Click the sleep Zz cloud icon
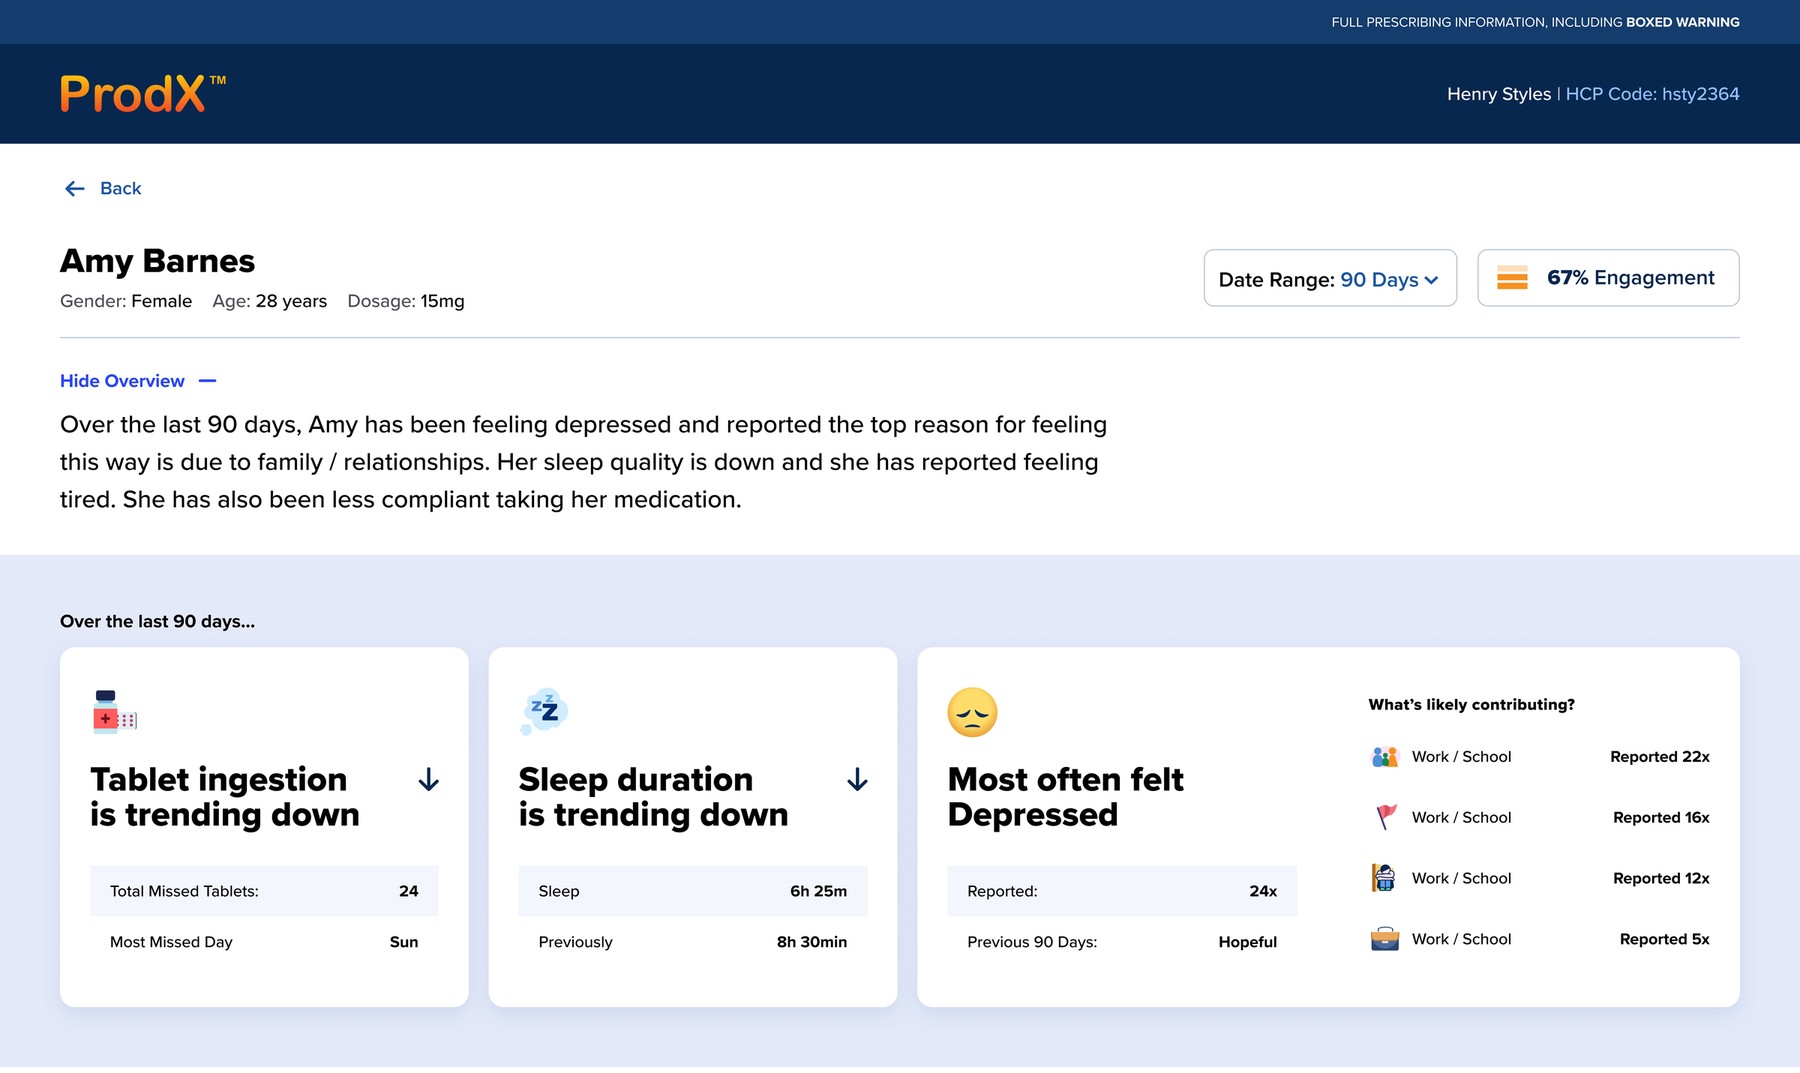This screenshot has width=1800, height=1073. [544, 711]
